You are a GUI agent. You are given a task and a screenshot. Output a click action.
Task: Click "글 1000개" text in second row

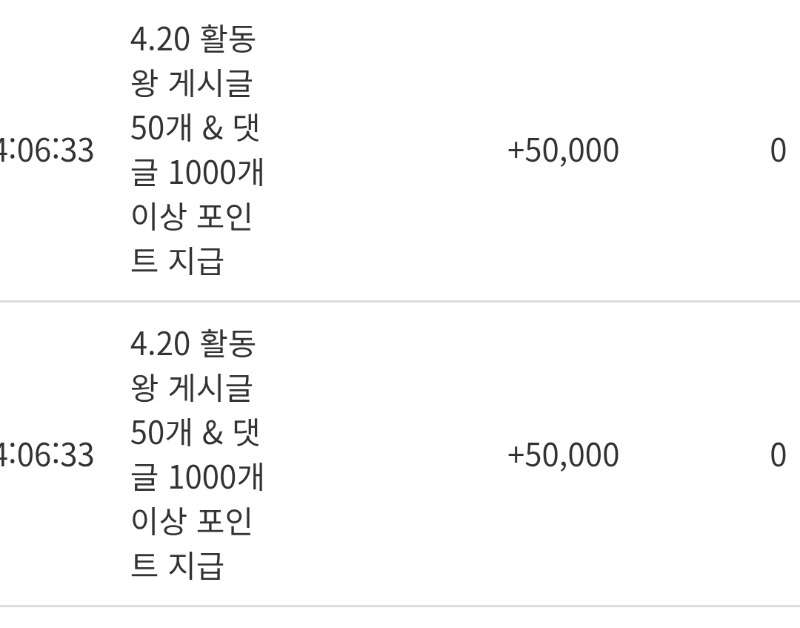(x=197, y=477)
